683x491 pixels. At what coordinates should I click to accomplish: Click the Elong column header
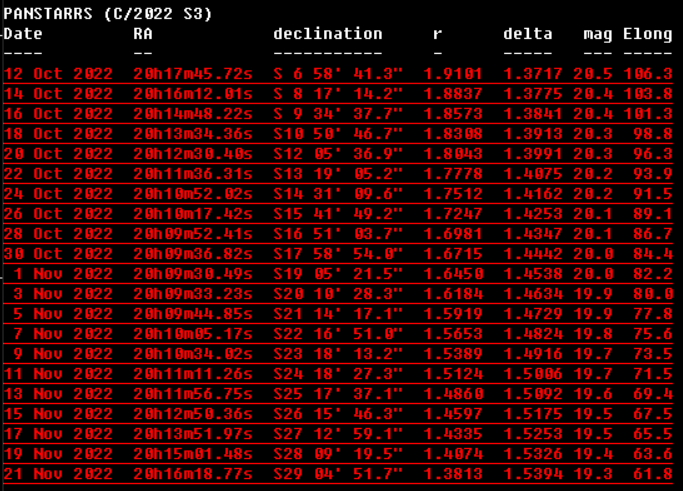(647, 34)
